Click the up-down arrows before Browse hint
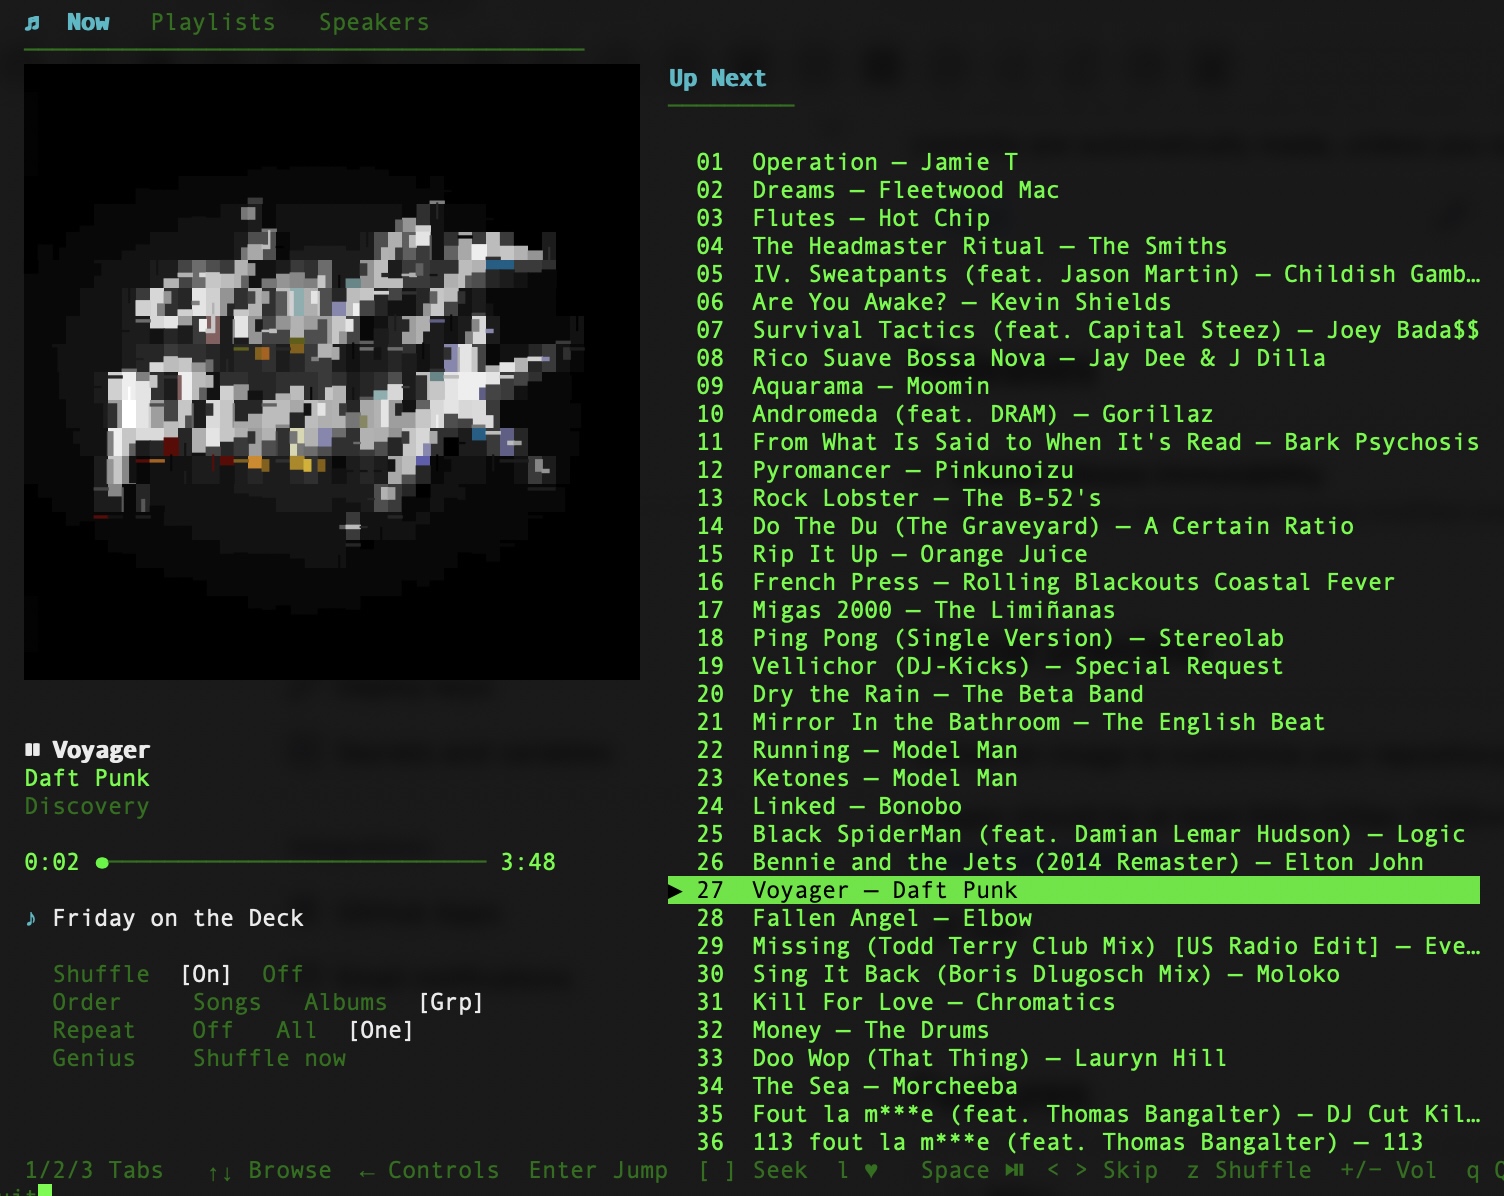This screenshot has height=1196, width=1504. 220,1171
